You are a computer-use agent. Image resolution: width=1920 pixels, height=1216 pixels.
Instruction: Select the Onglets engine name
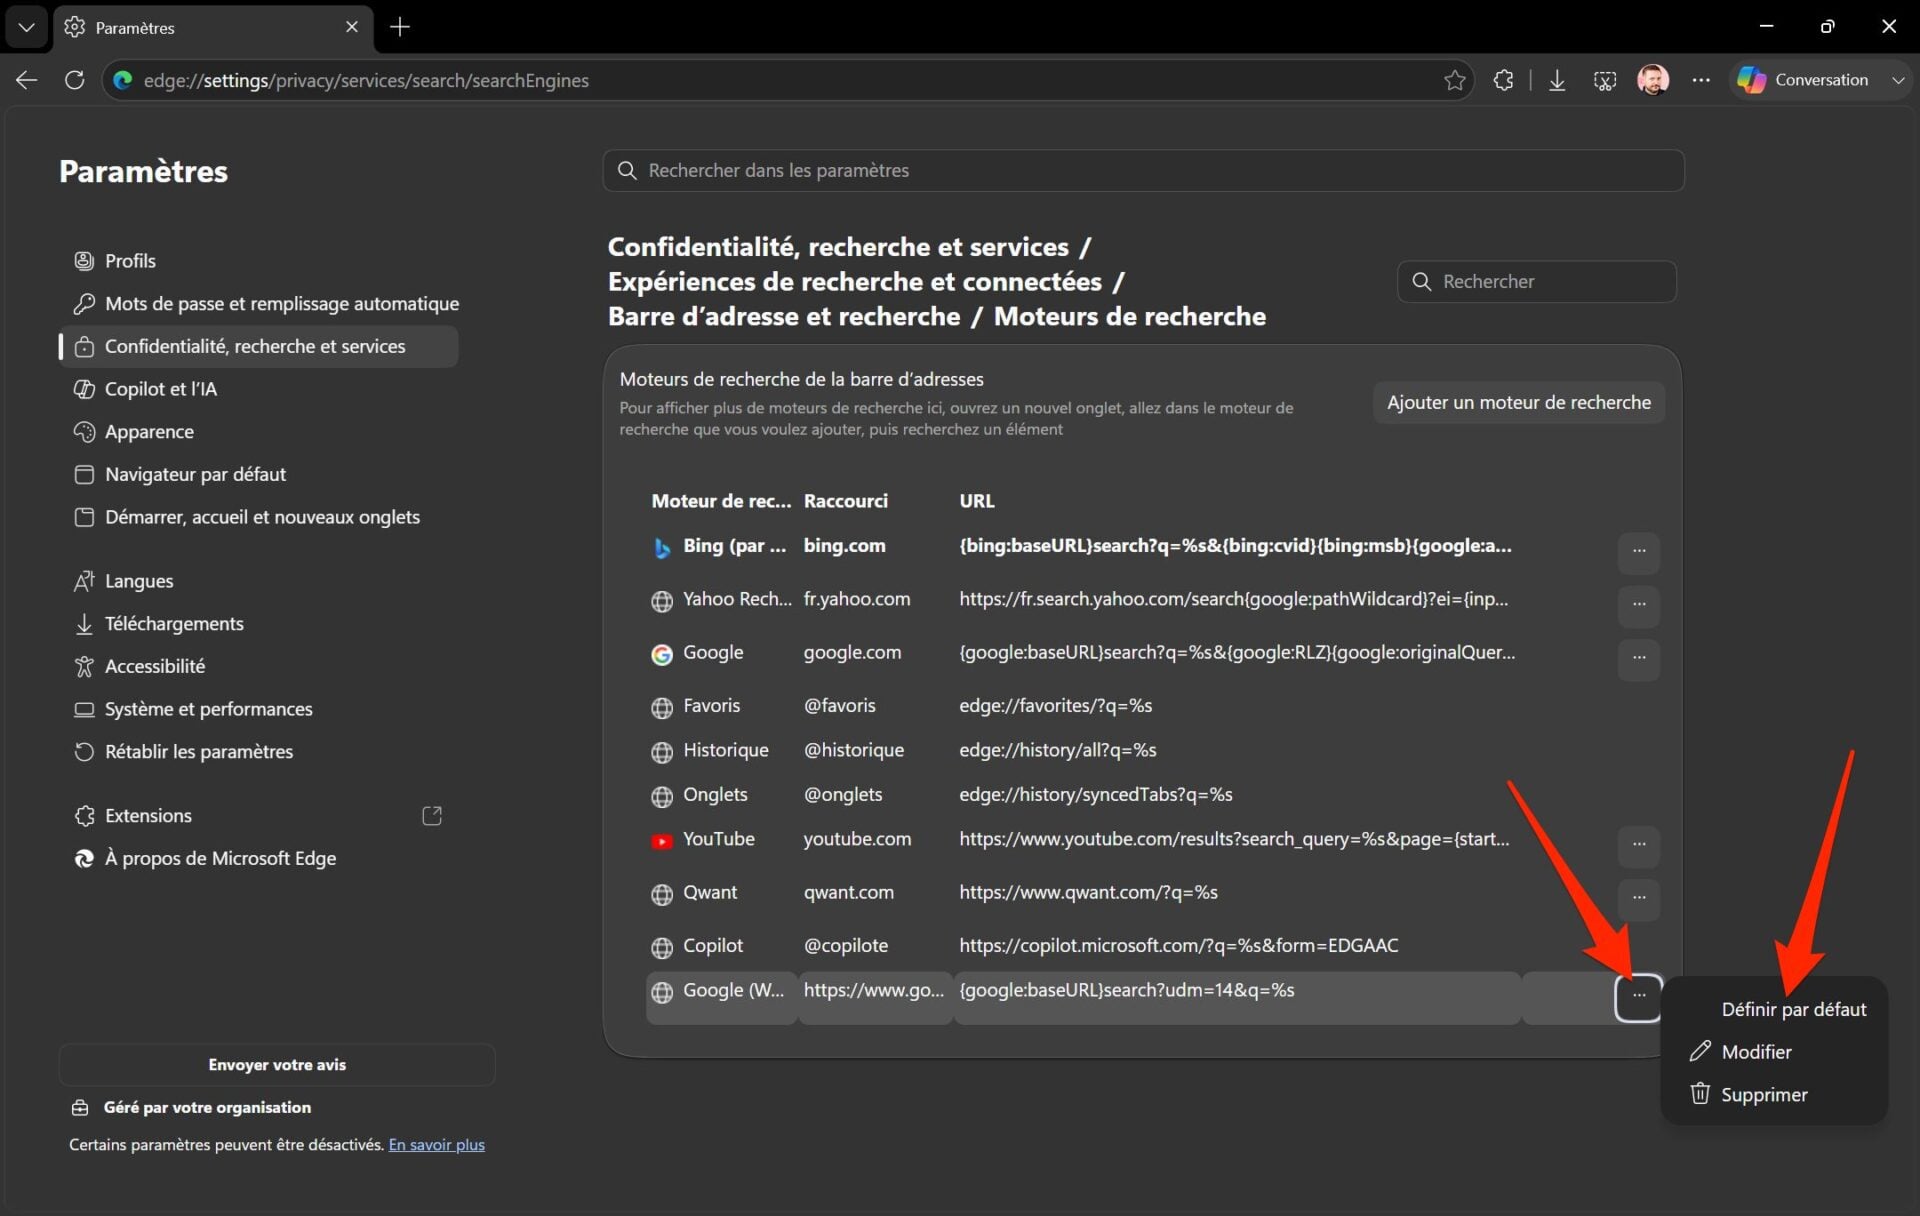(715, 794)
